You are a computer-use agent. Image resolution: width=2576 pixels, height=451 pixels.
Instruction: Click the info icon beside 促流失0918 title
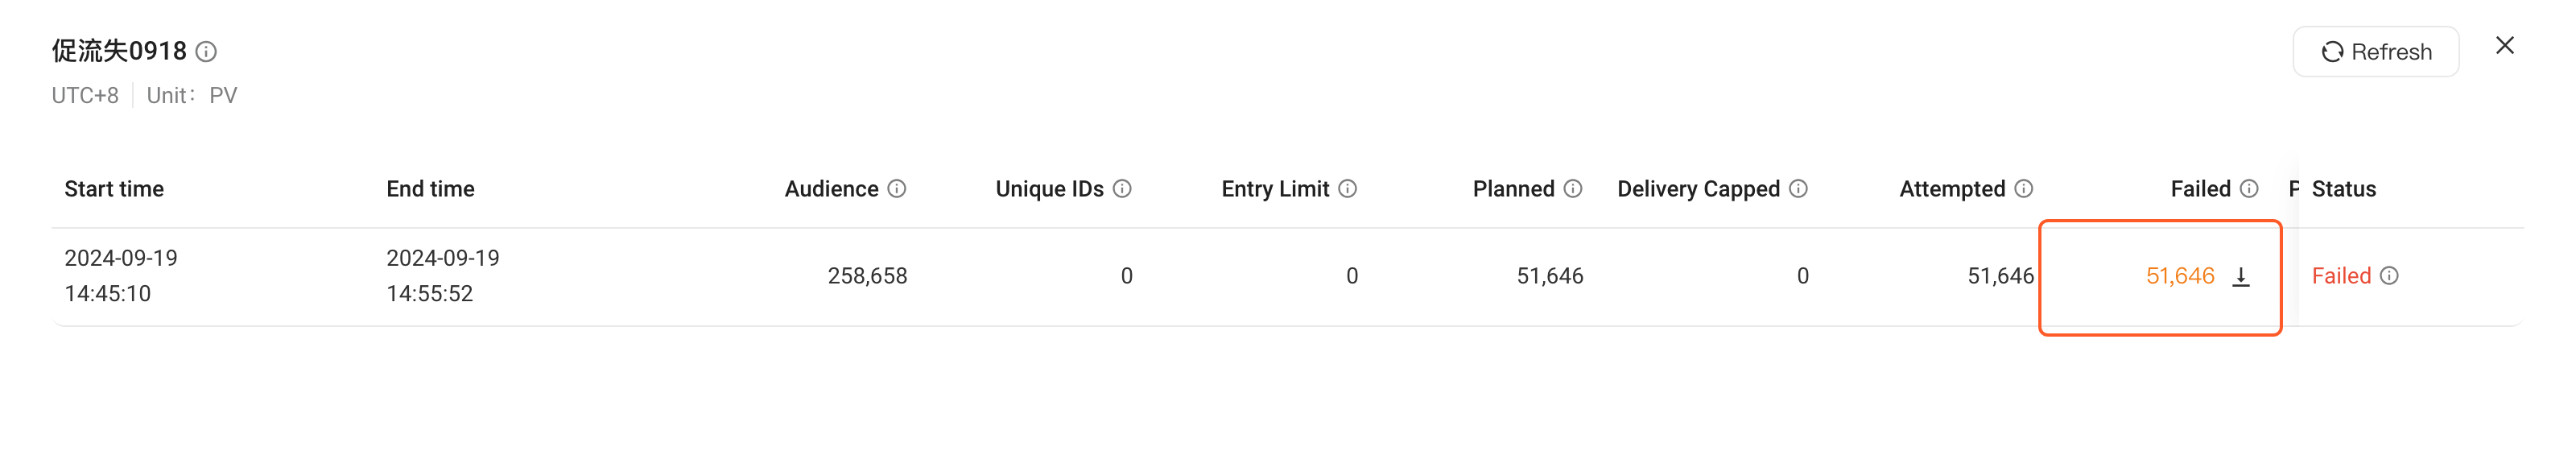coord(206,52)
